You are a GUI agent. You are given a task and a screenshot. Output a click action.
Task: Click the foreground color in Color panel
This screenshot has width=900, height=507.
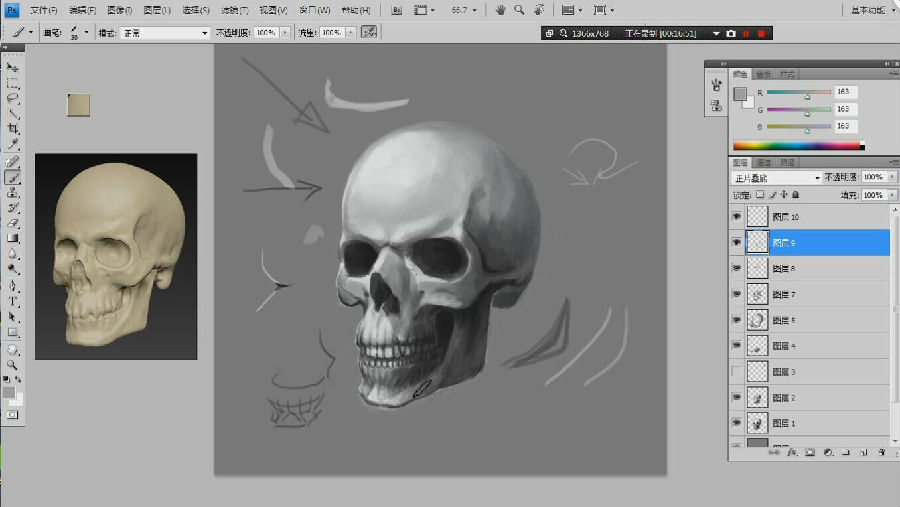(740, 94)
